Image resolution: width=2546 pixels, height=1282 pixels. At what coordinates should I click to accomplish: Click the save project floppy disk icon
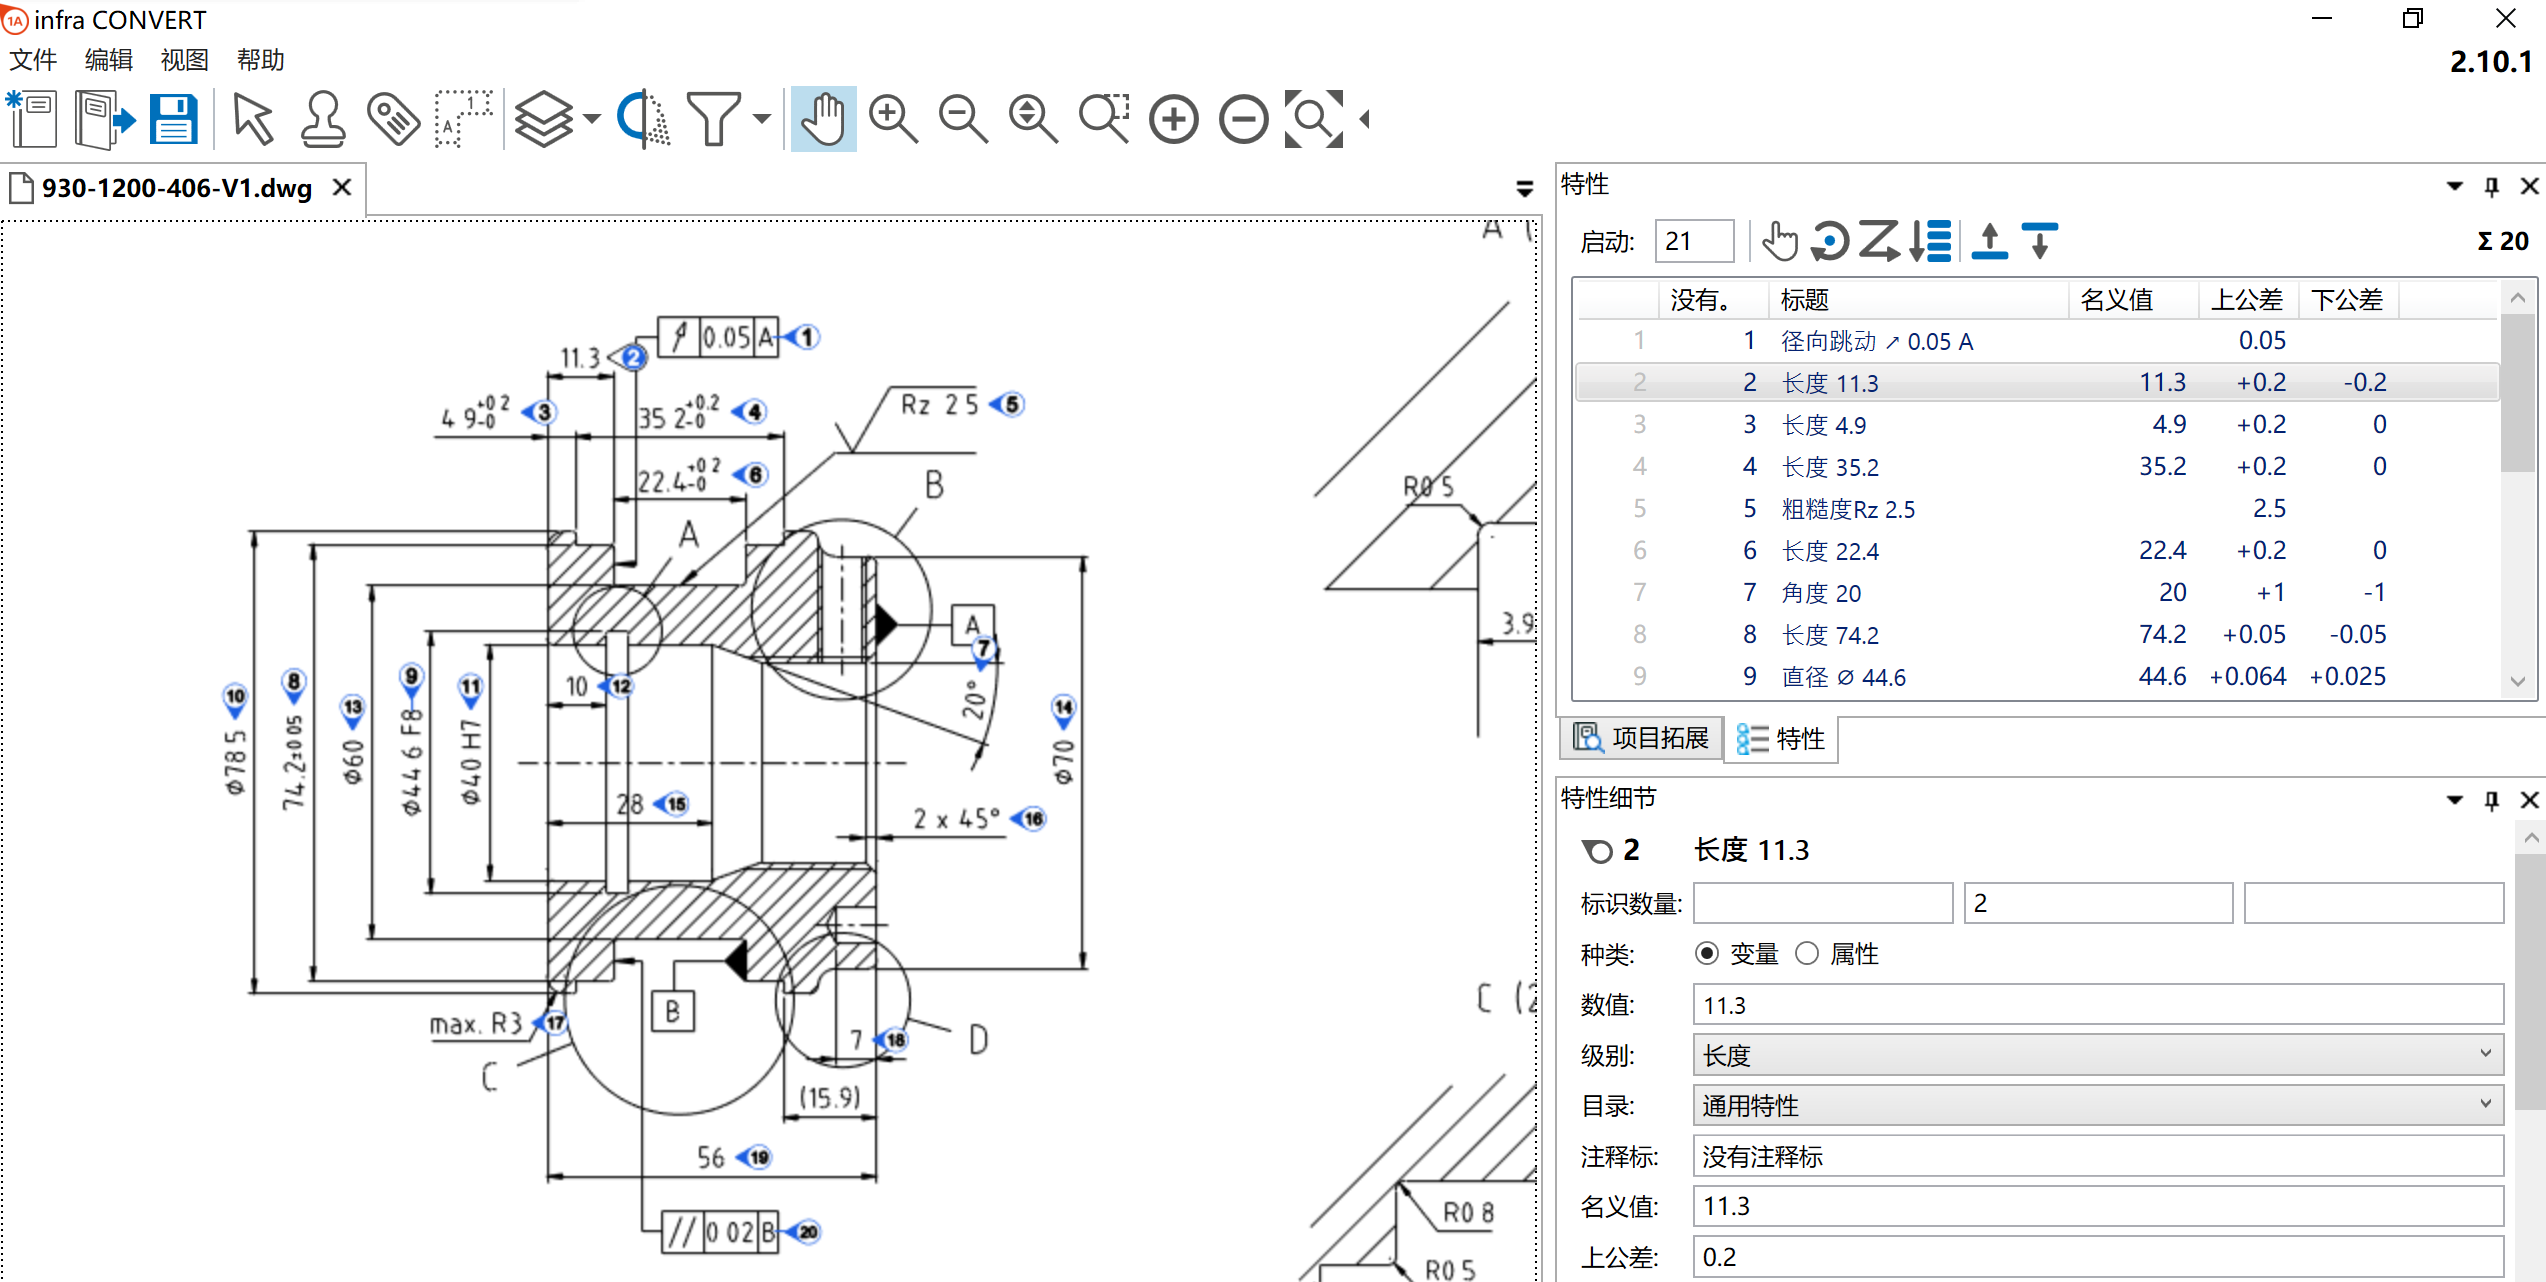coord(174,119)
